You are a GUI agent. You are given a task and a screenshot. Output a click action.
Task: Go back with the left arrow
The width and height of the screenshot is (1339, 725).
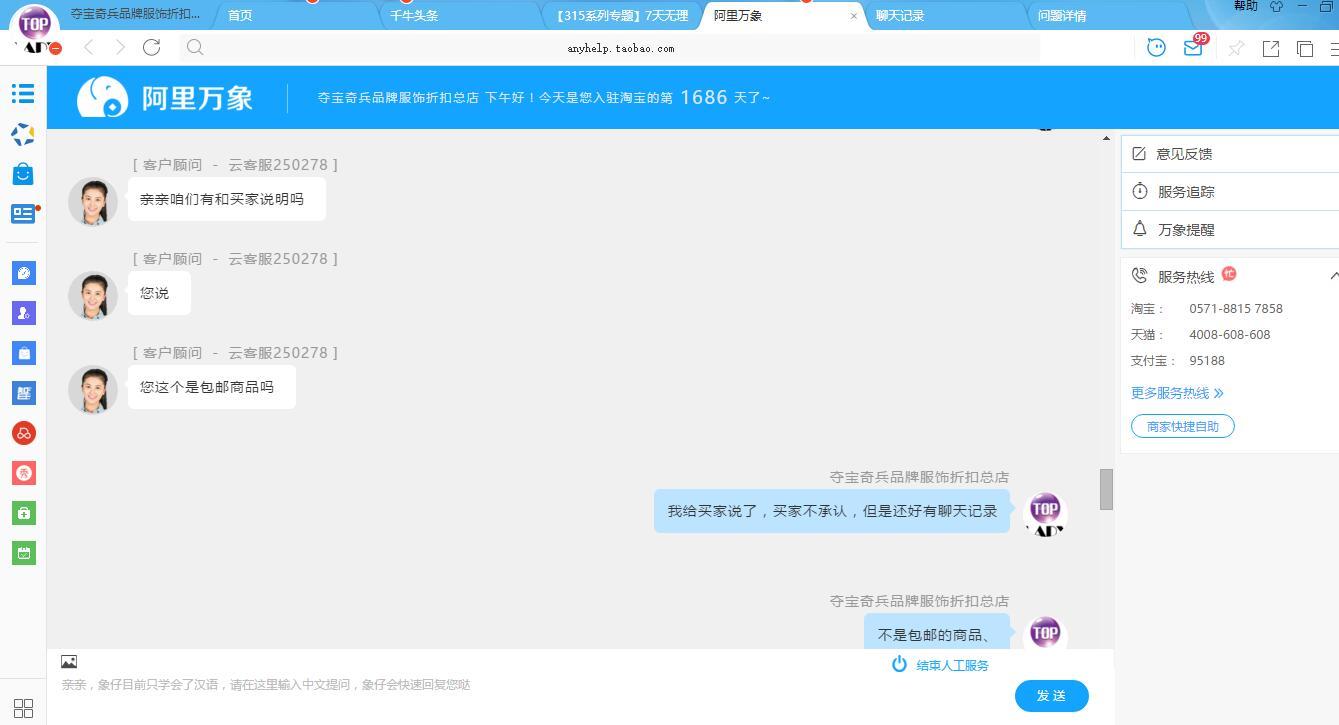click(89, 47)
